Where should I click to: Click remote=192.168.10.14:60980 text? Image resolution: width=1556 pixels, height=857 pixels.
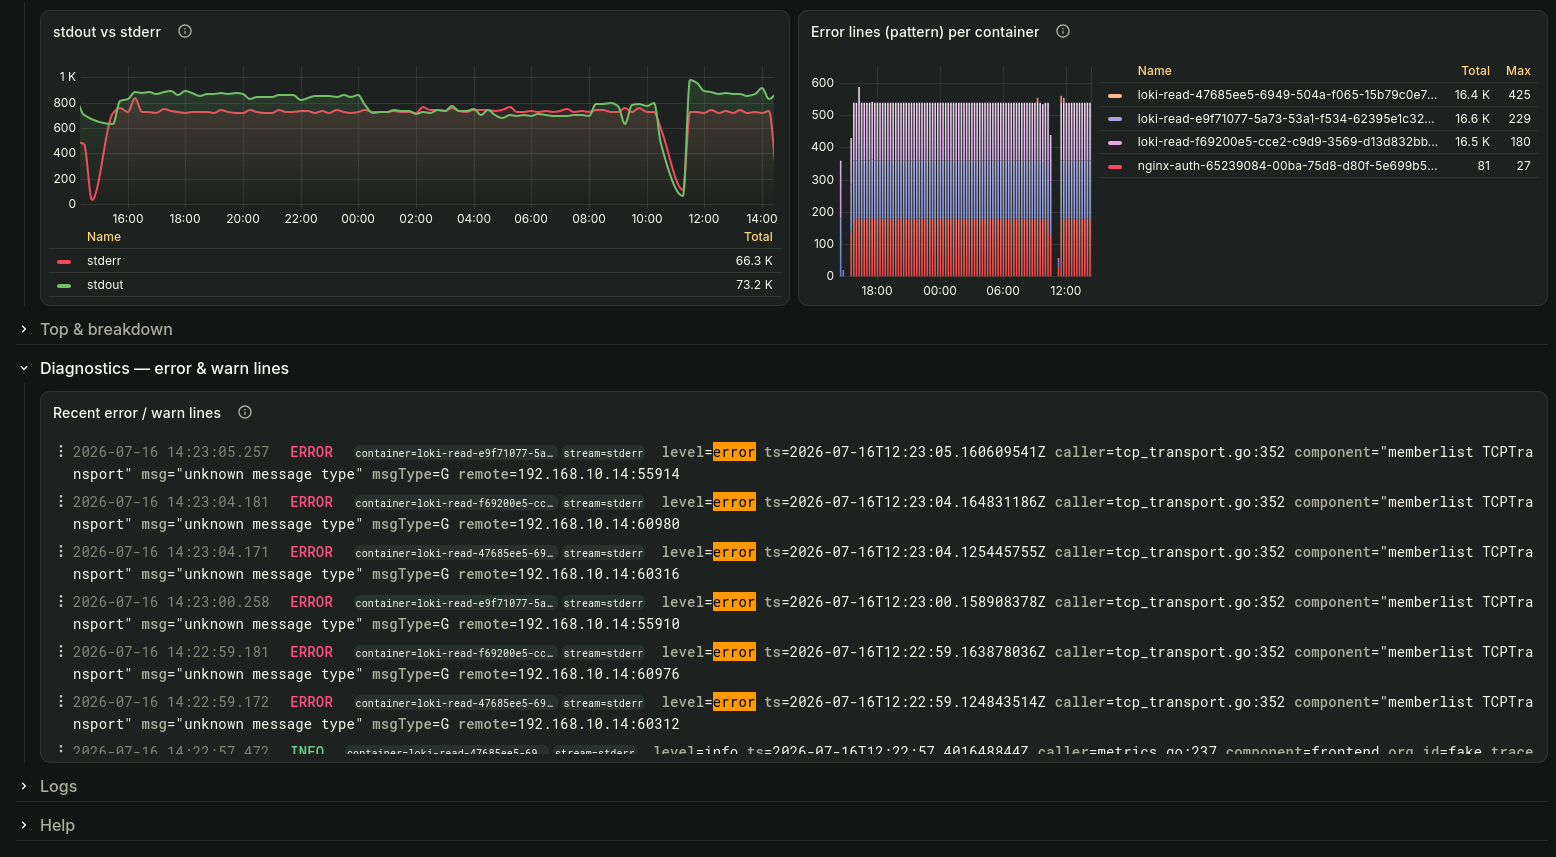569,524
